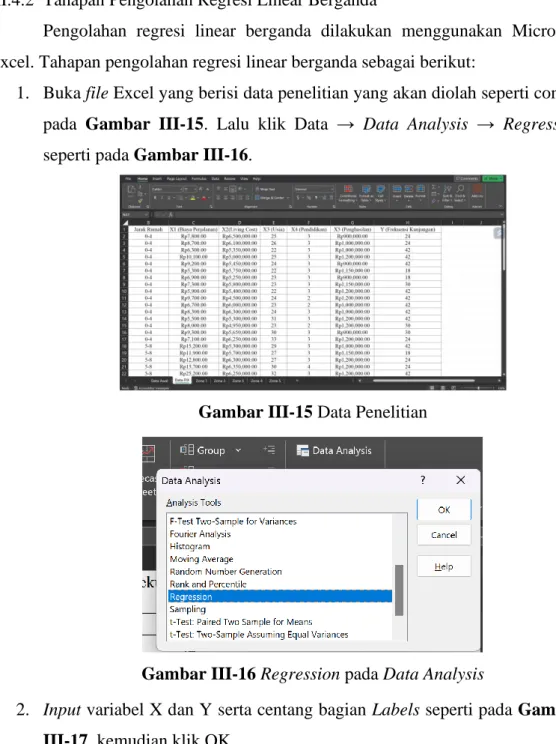The width and height of the screenshot is (556, 744).
Task: Open the Help ribbon tab
Action: coord(257,179)
